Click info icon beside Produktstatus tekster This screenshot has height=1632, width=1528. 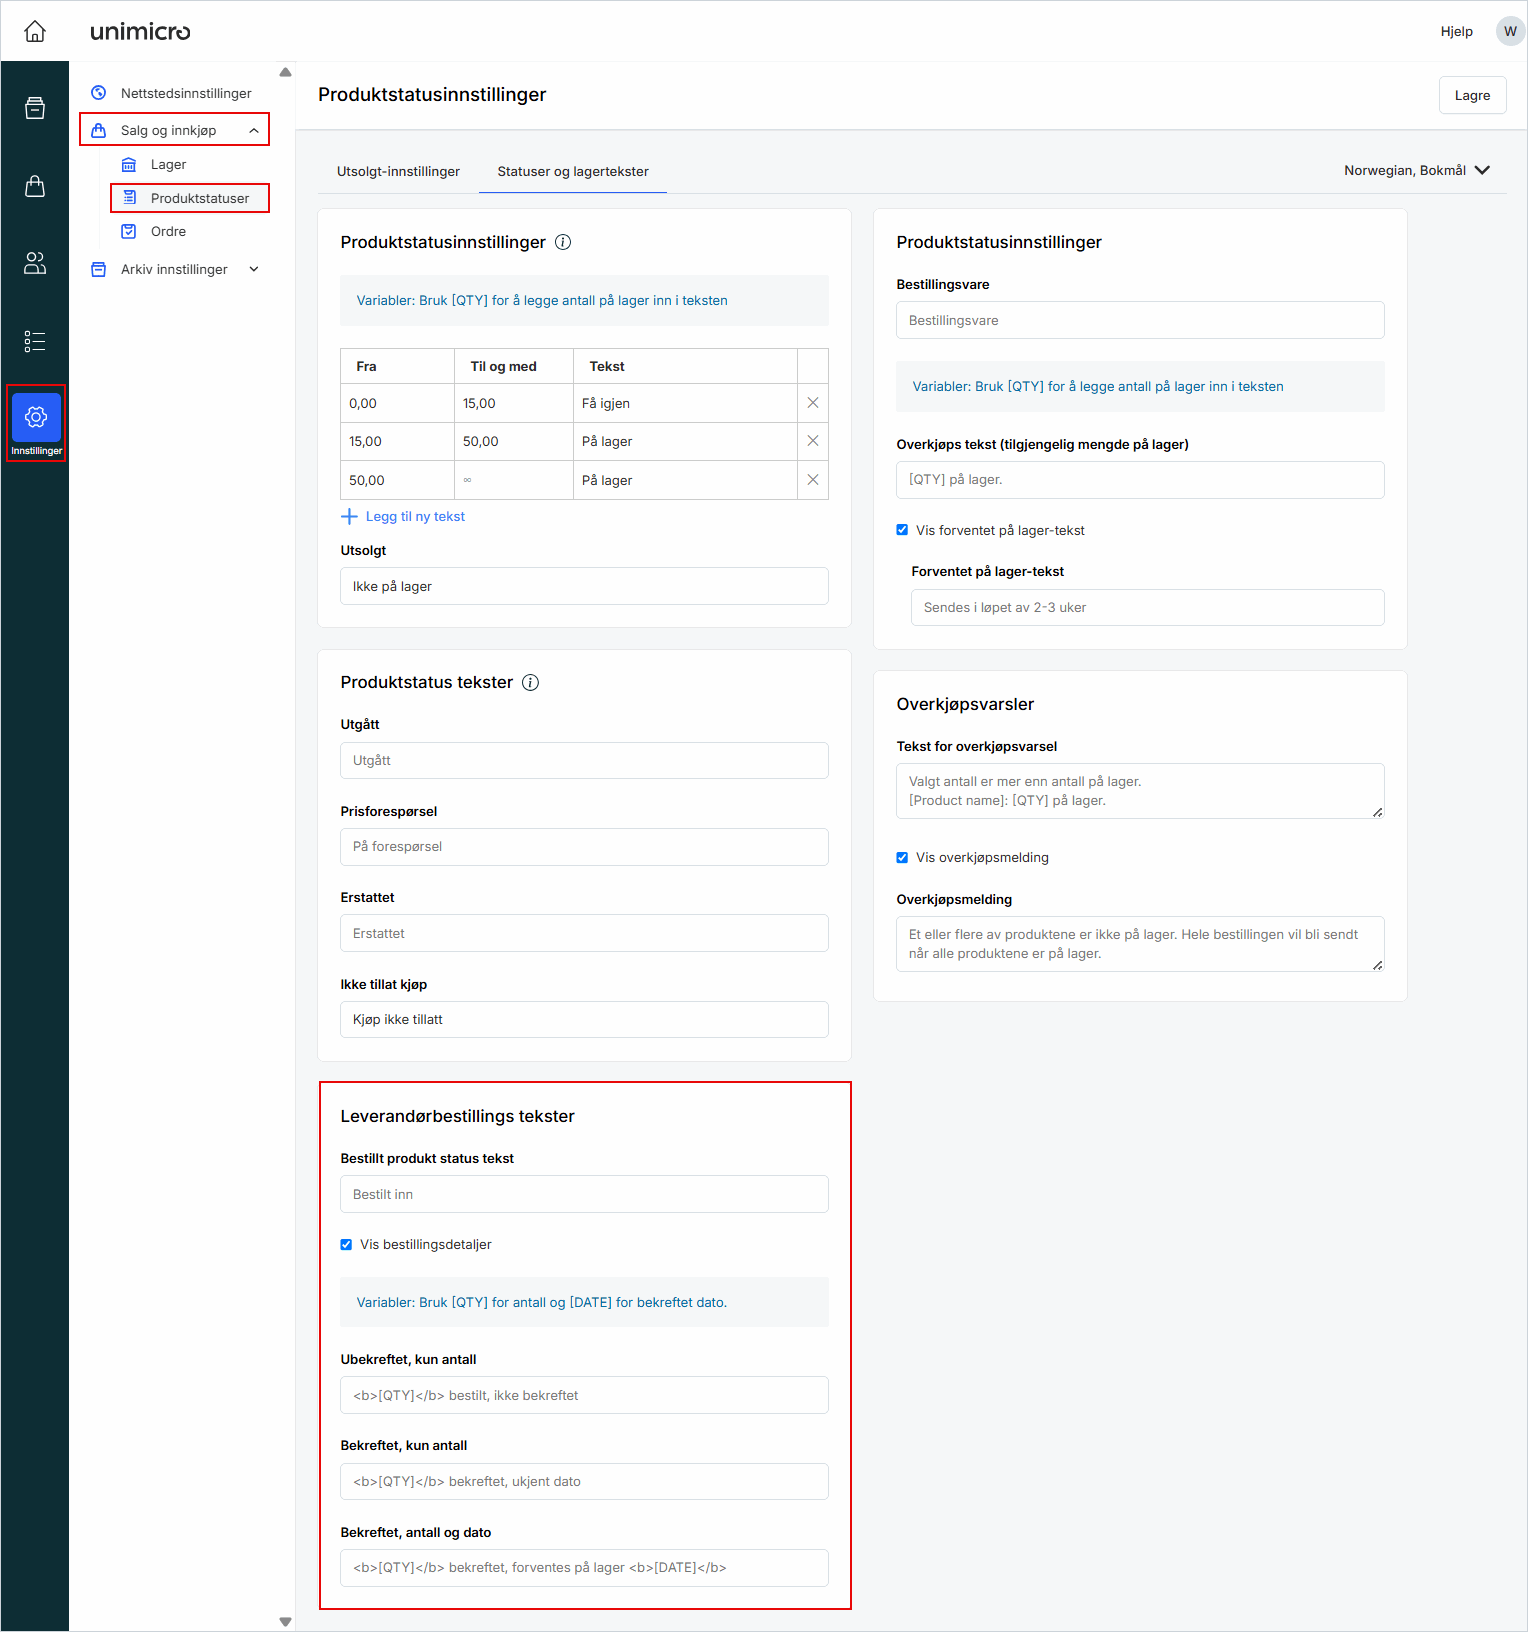tap(531, 683)
